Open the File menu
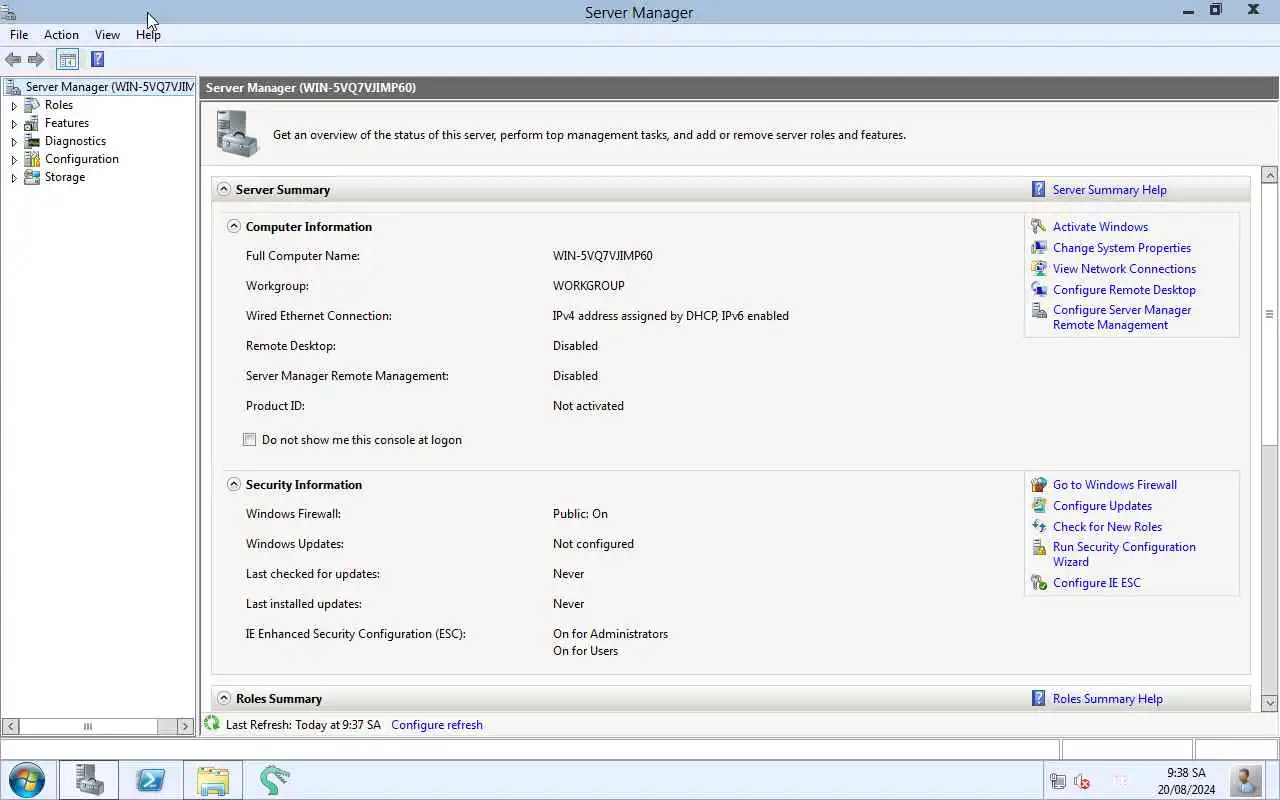The height and width of the screenshot is (800, 1280). pos(19,34)
